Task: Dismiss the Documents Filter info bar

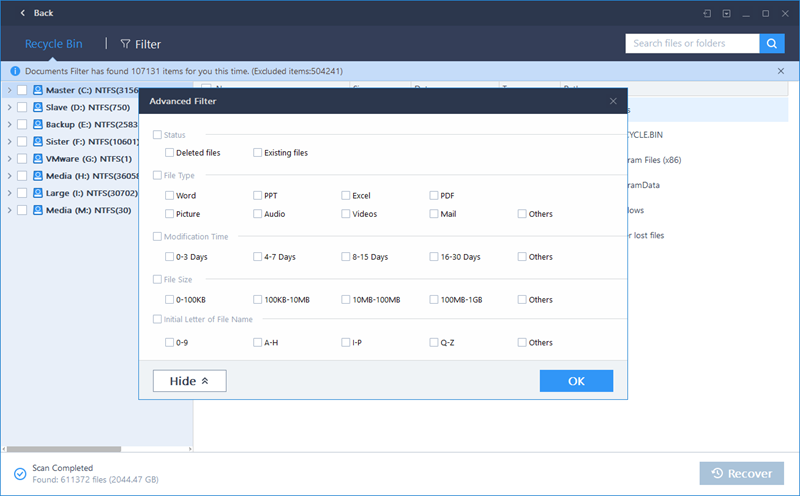Action: 781,71
